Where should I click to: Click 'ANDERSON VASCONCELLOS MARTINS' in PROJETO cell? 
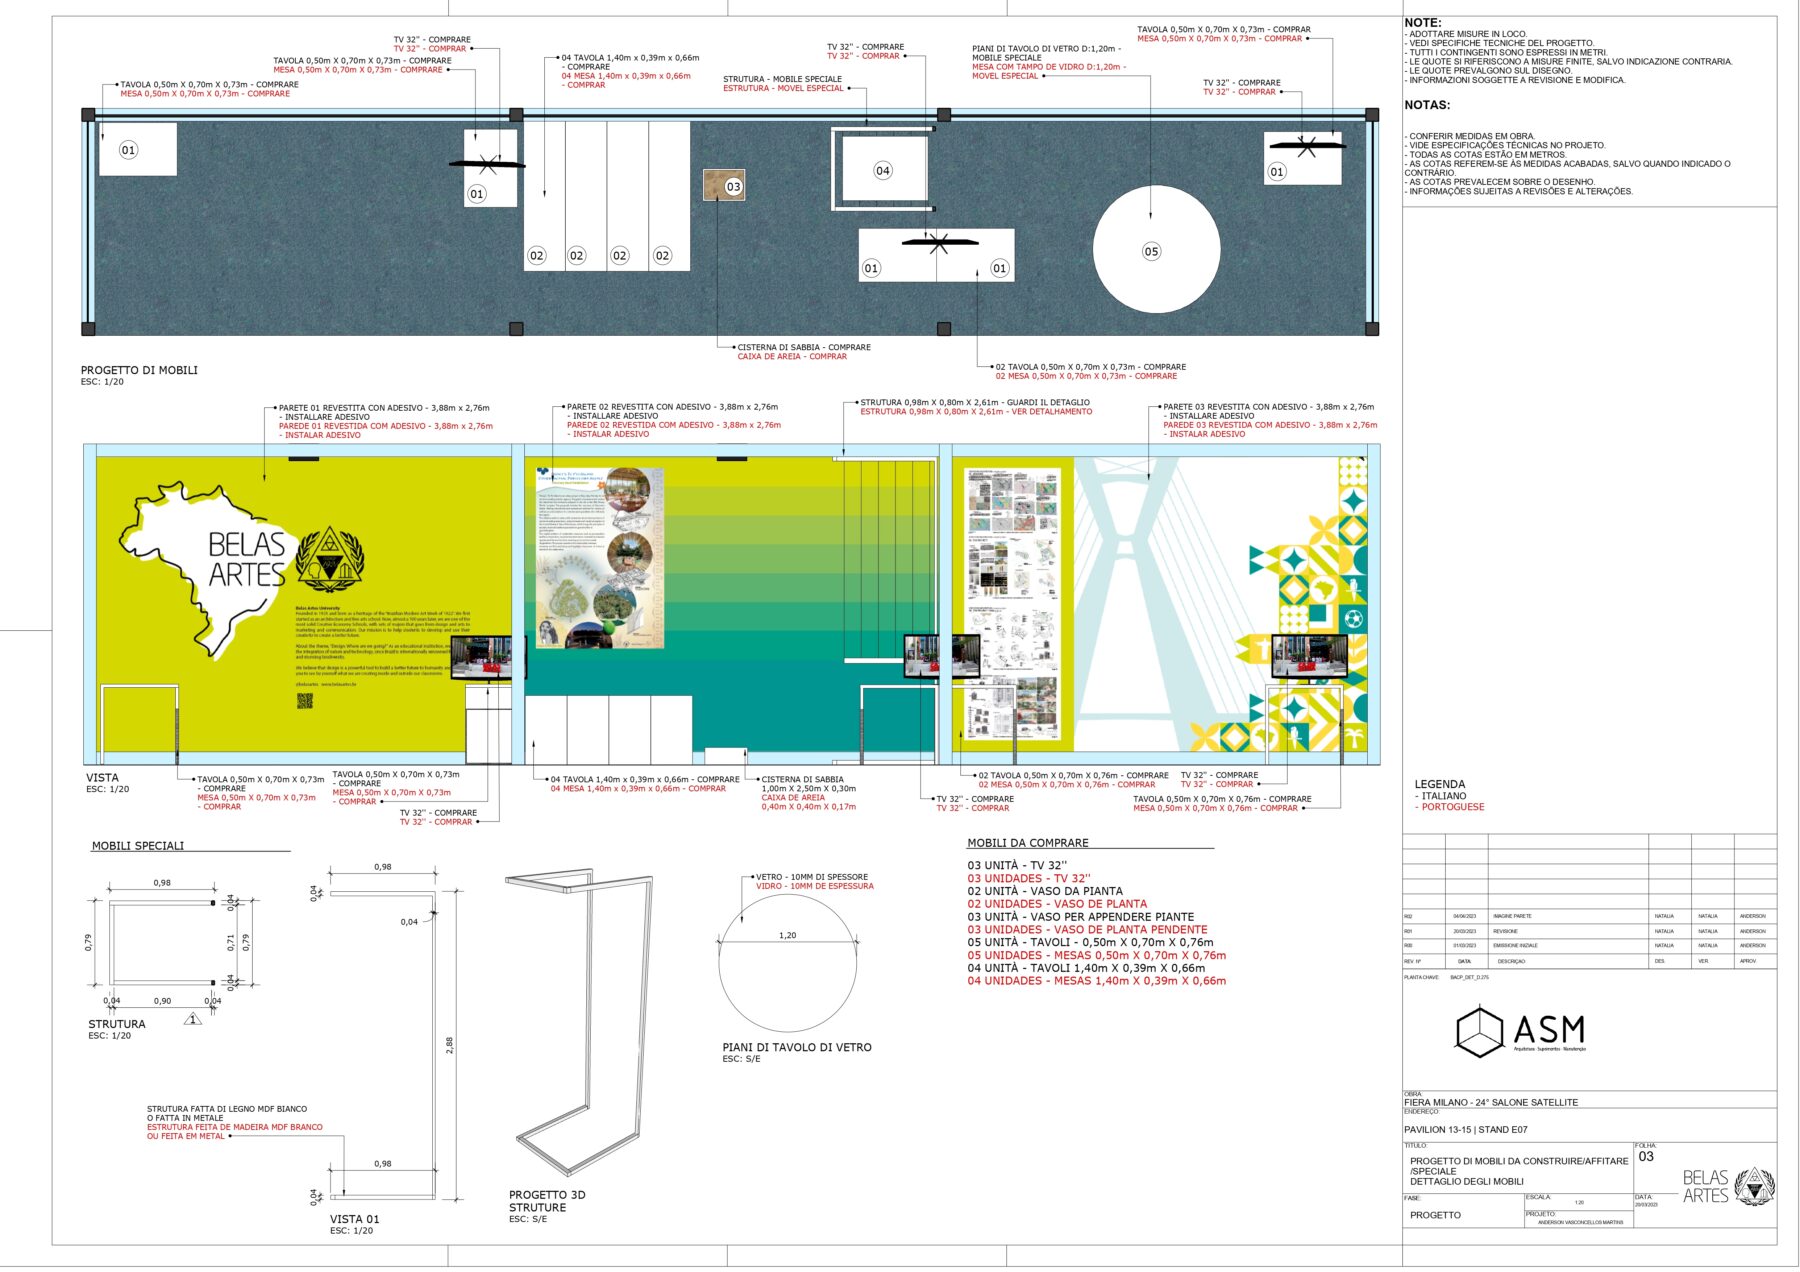click(x=1581, y=1223)
